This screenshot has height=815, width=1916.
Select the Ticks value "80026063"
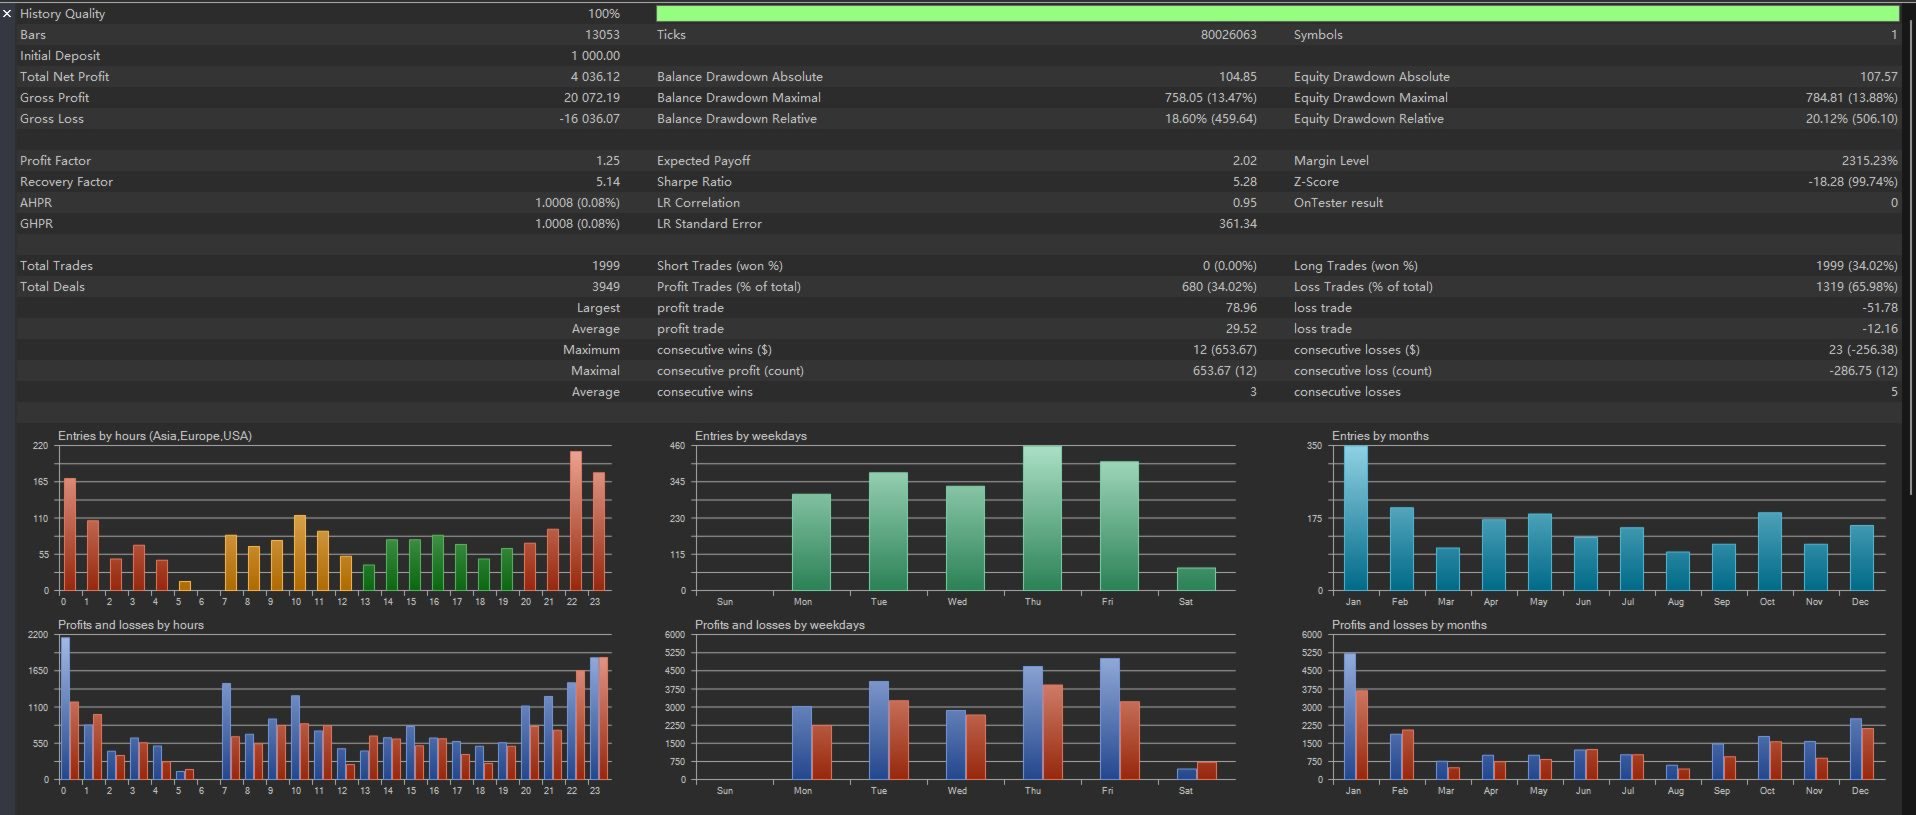(x=1229, y=35)
